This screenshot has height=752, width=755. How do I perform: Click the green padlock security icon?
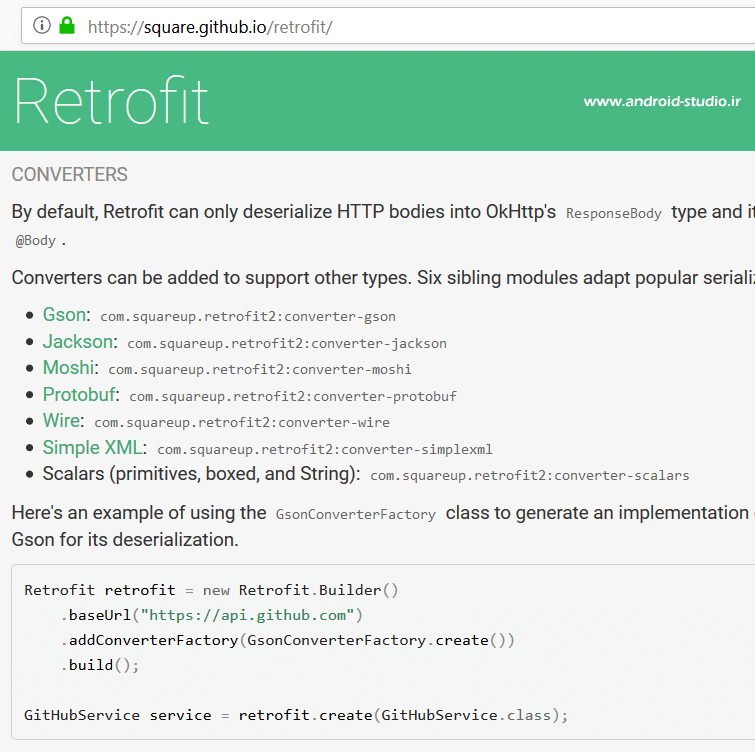point(67,25)
